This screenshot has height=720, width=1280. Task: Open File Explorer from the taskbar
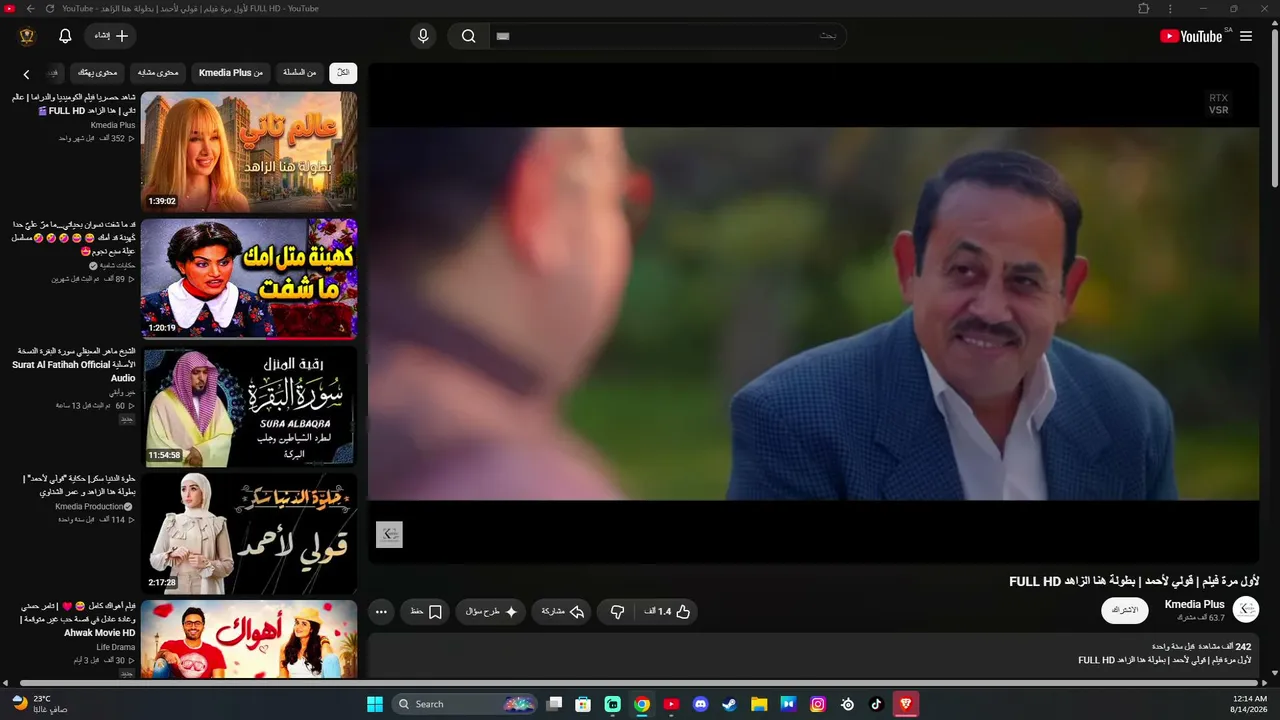759,704
